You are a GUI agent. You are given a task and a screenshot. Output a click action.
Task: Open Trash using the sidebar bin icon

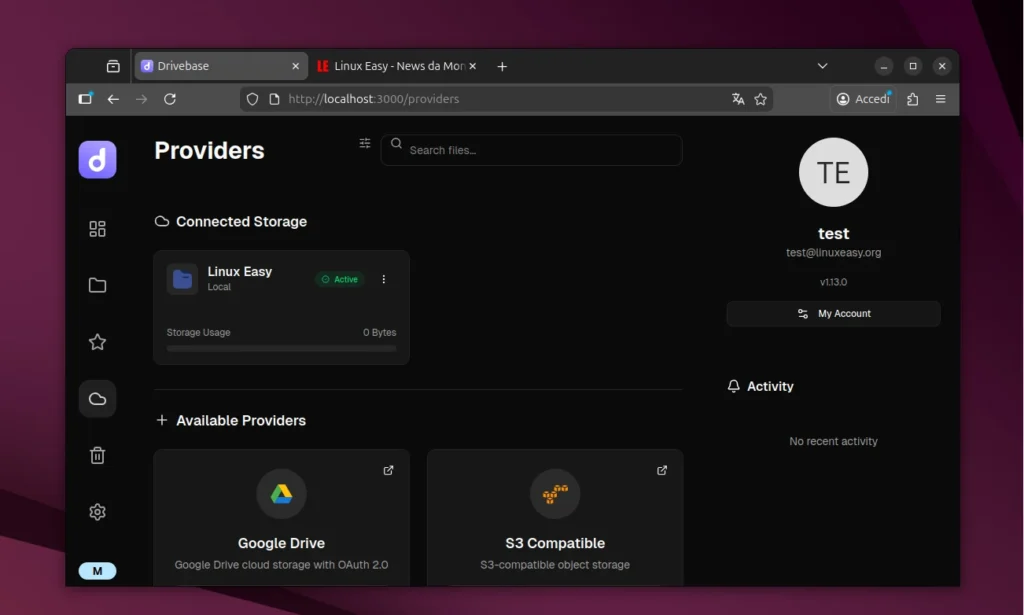(97, 455)
